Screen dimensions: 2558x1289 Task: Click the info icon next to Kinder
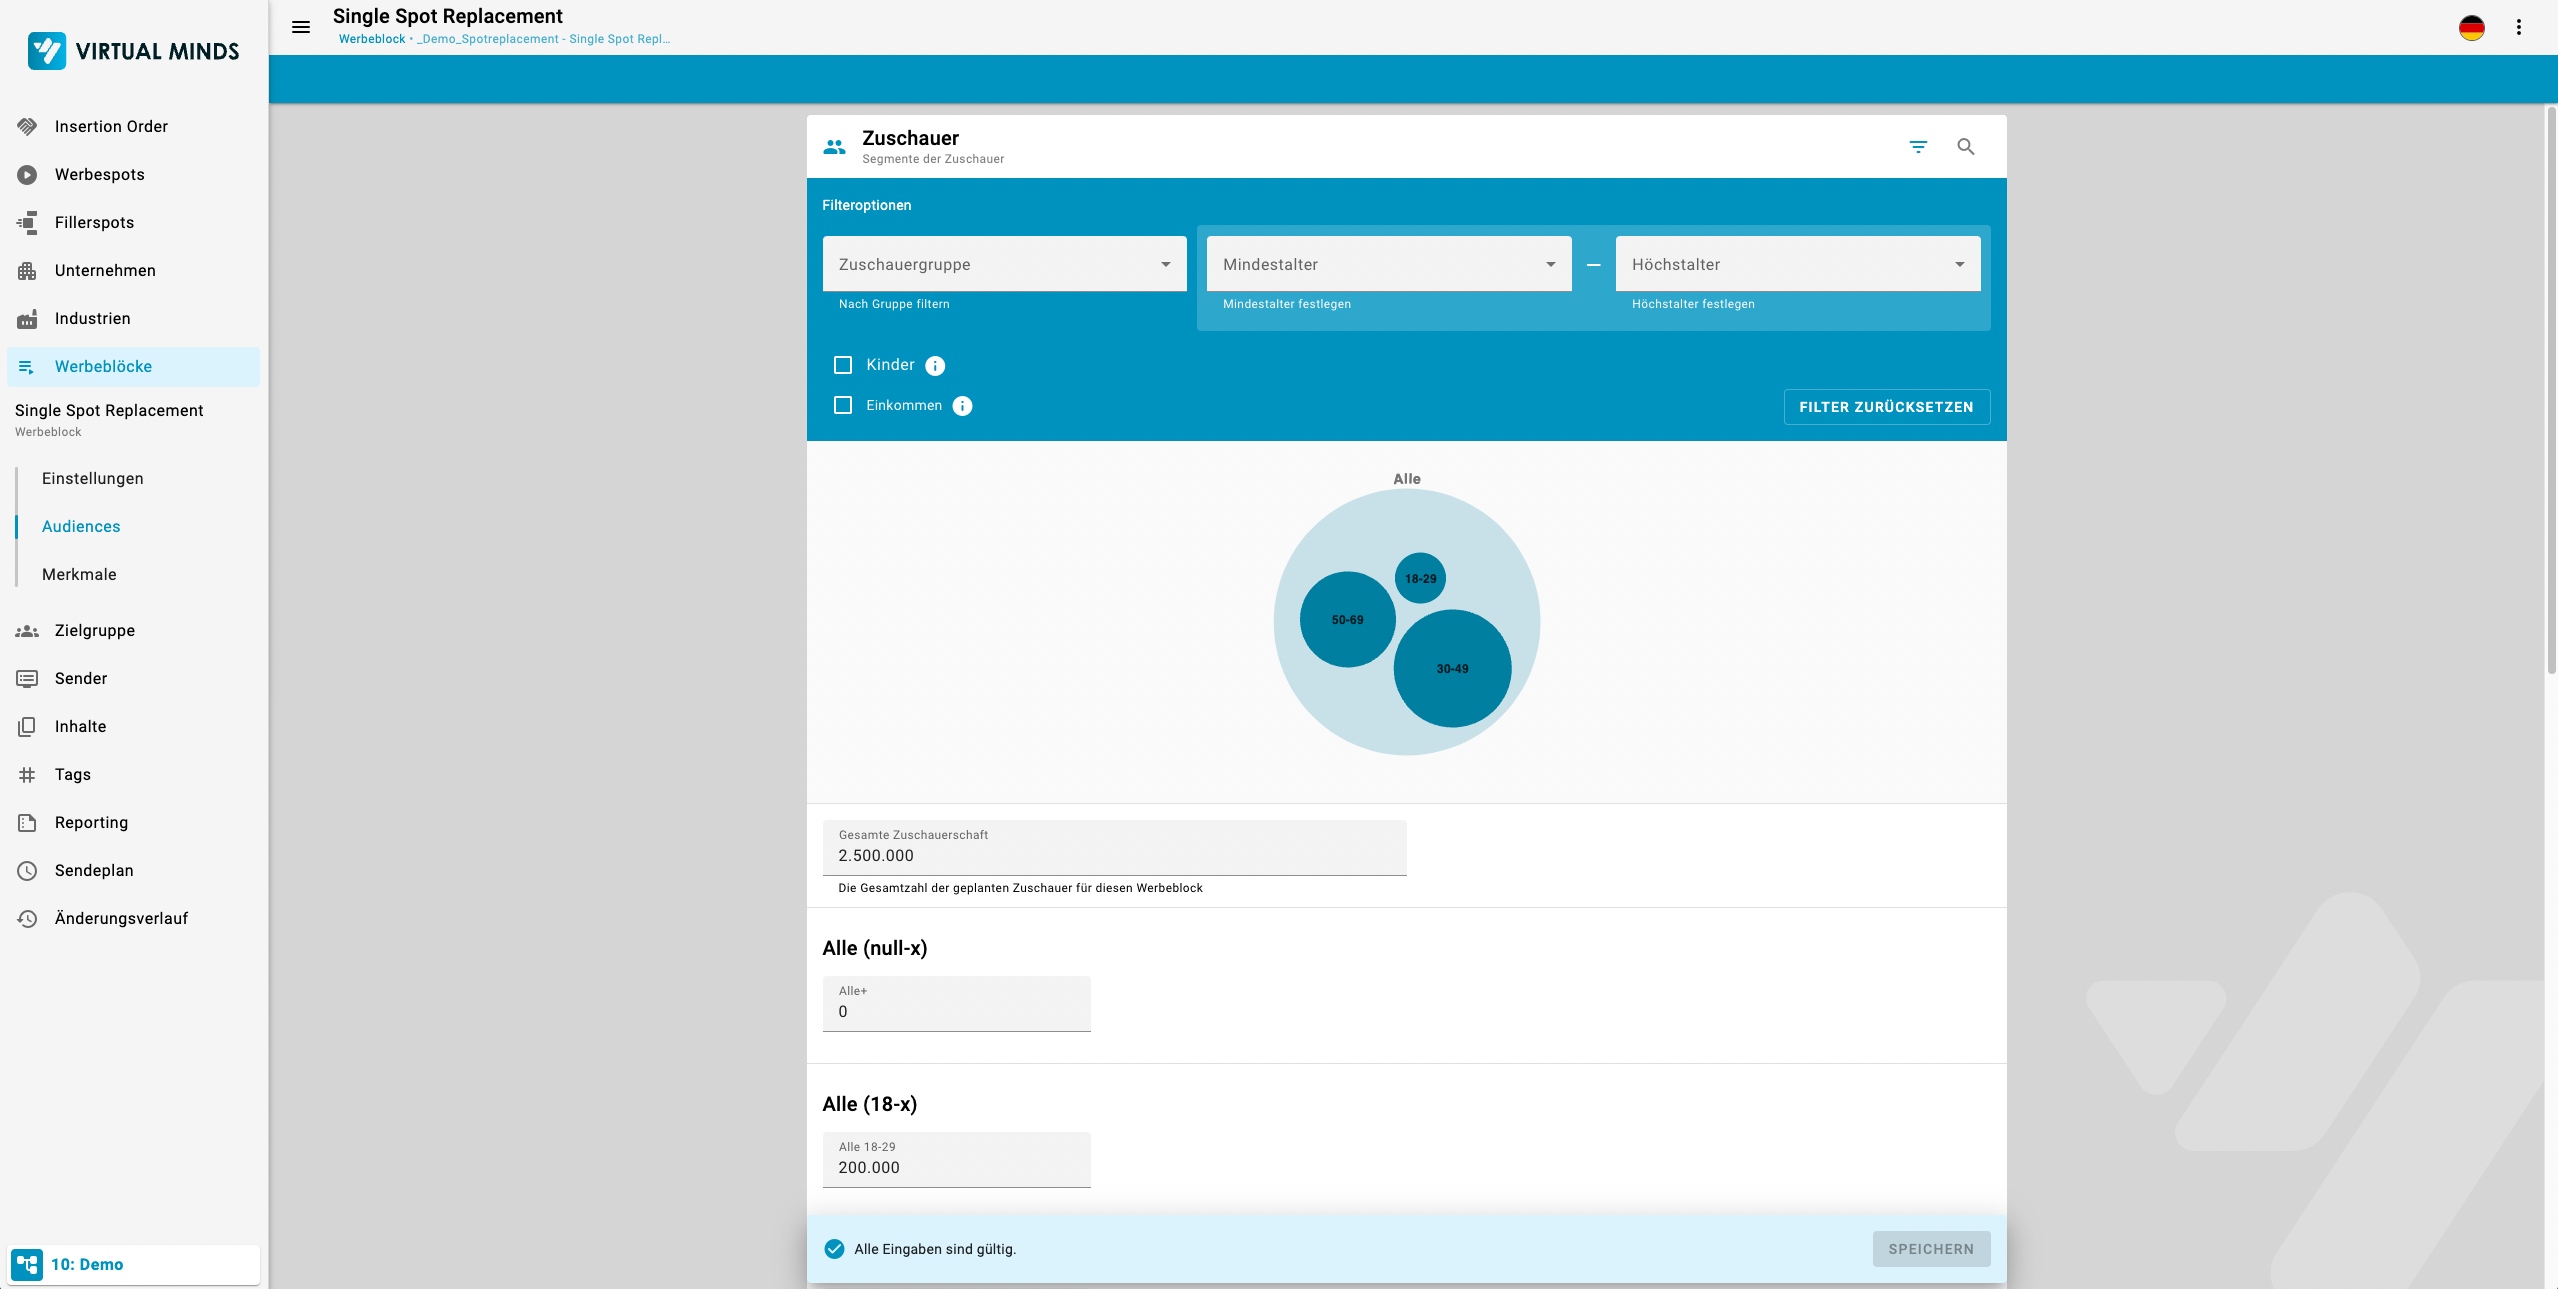[935, 366]
